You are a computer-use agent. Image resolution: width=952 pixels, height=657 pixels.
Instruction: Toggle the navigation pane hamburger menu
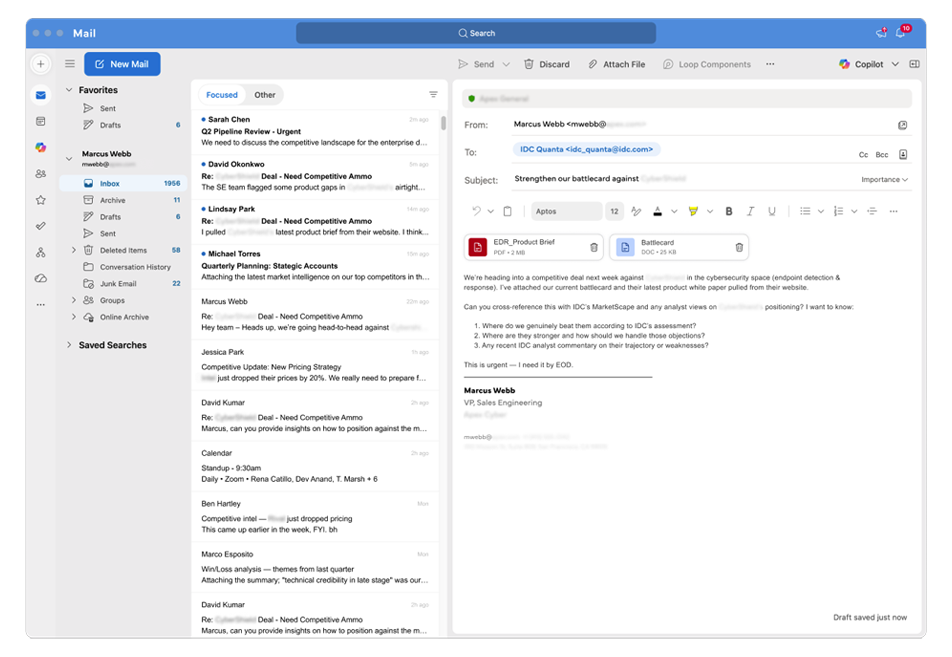(x=70, y=64)
